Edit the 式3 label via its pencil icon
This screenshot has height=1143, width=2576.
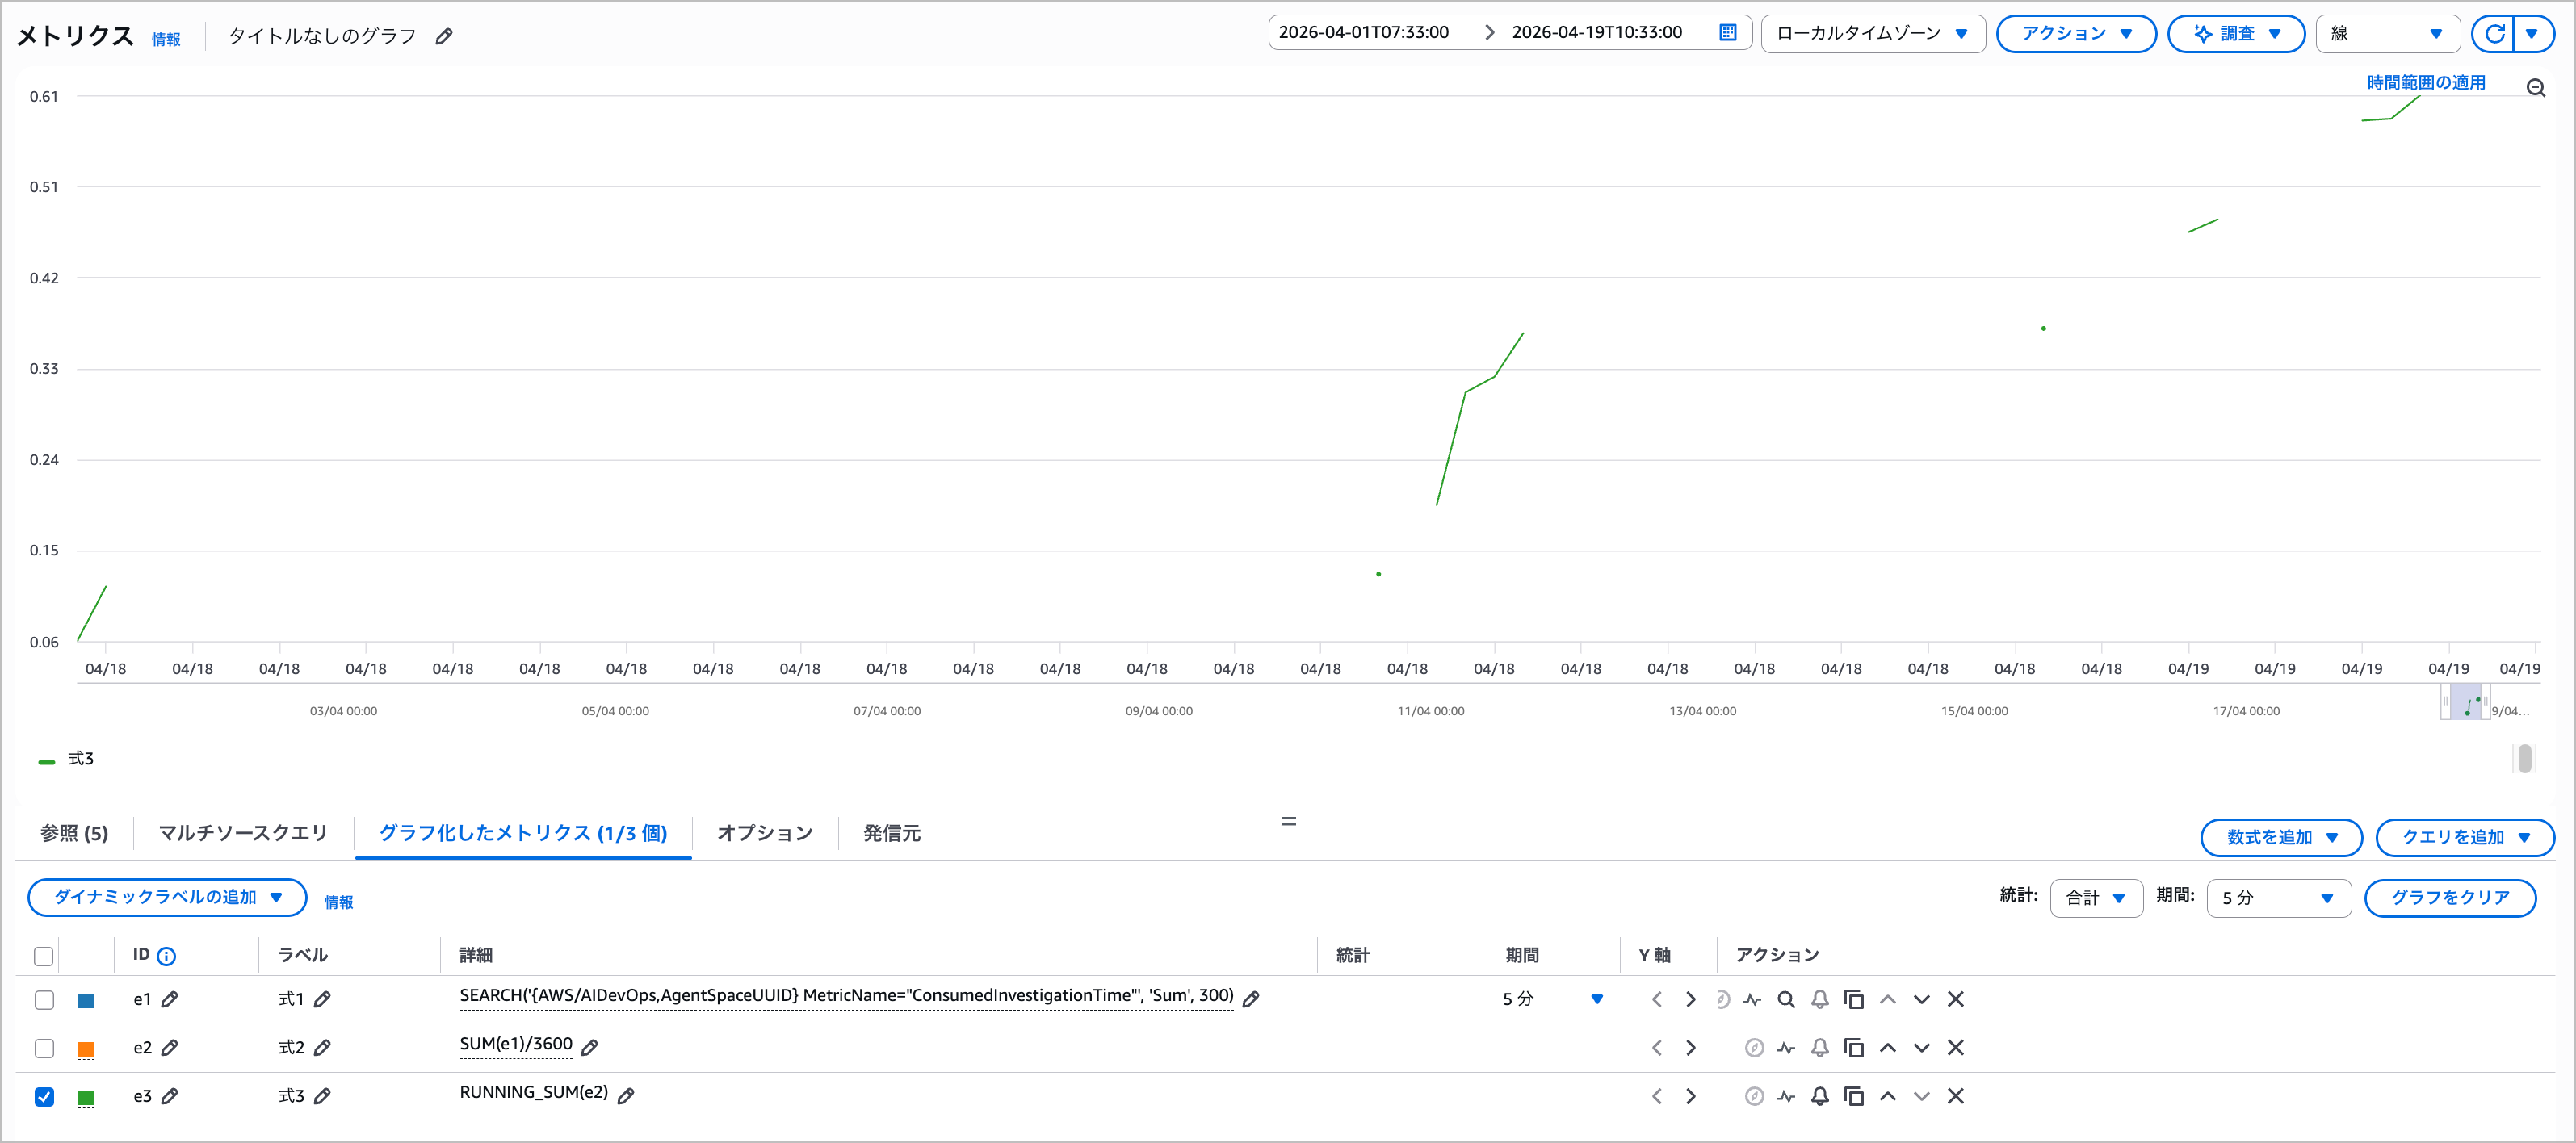coord(321,1095)
